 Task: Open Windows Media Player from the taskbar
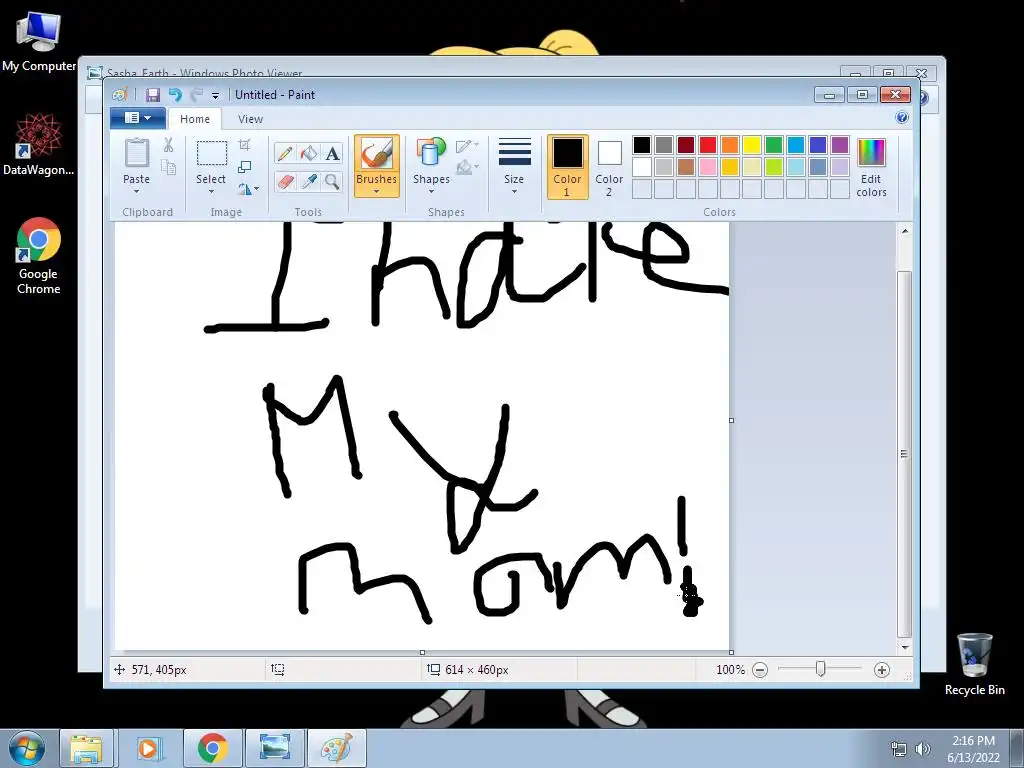[150, 749]
